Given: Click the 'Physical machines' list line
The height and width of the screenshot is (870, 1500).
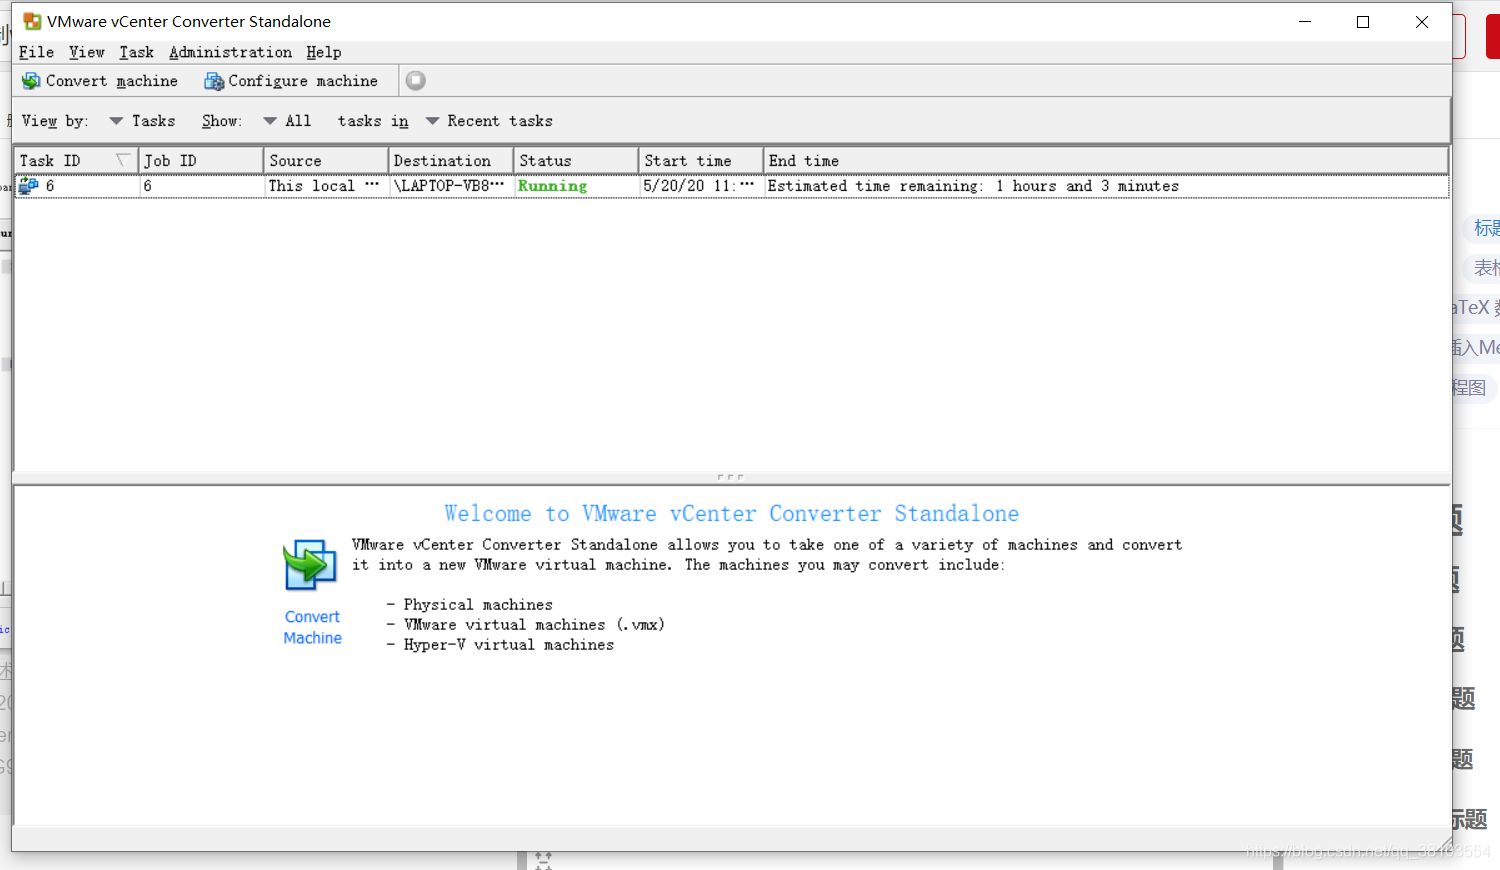Looking at the screenshot, I should click(x=469, y=605).
